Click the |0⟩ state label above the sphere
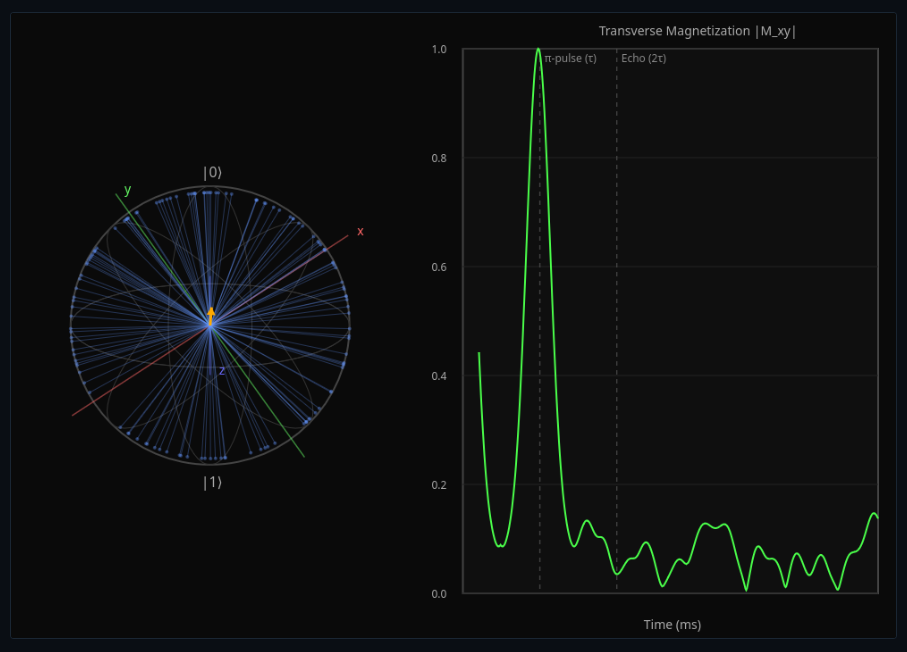907x652 pixels. click(210, 171)
